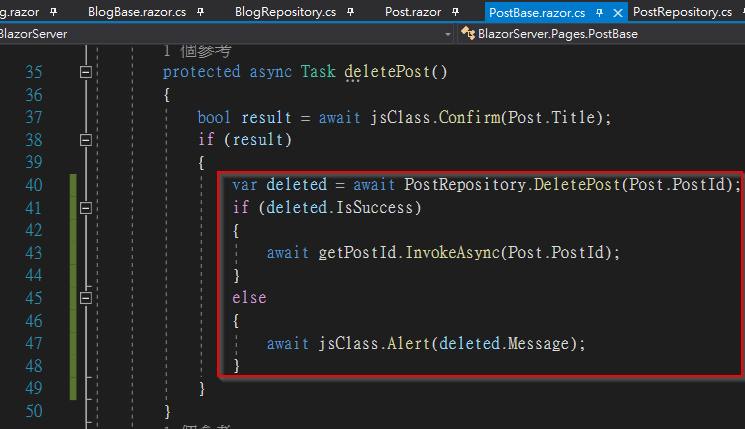This screenshot has height=429, width=745.
Task: Collapse the if (deleted.IsSuccess) block at line 41
Action: pyautogui.click(x=86, y=208)
